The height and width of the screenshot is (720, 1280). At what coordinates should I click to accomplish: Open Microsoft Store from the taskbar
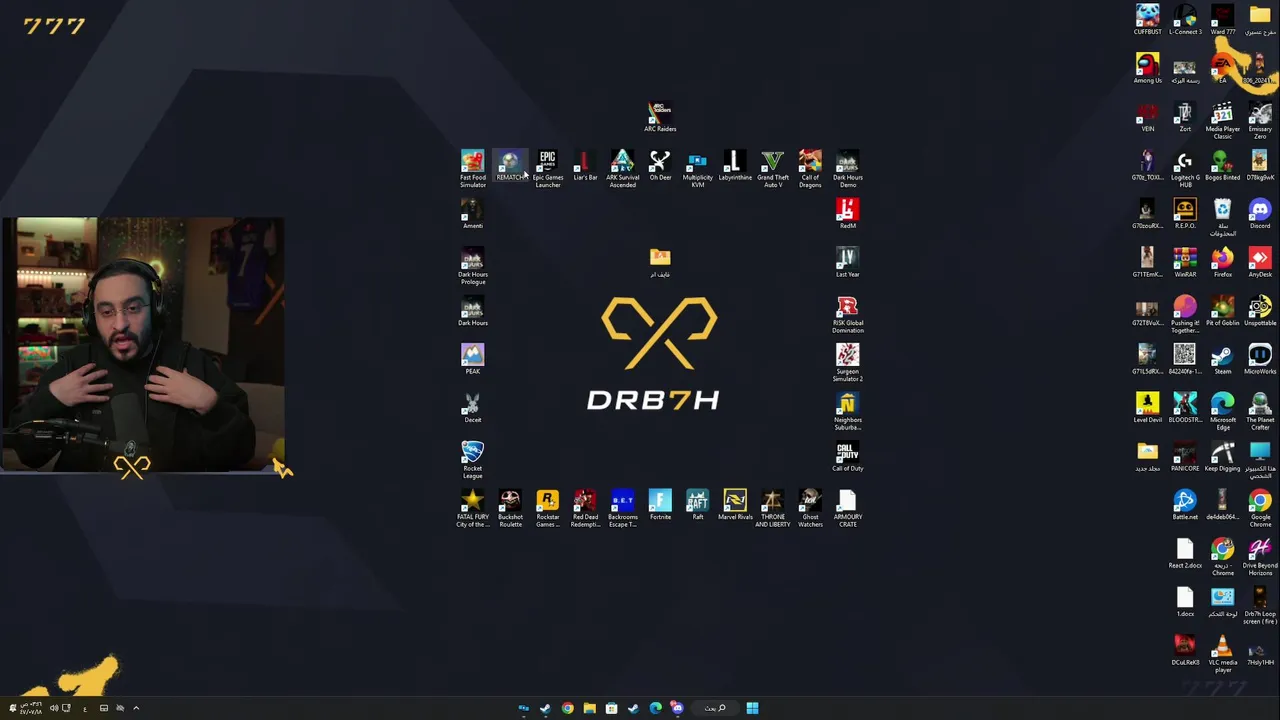tap(611, 708)
